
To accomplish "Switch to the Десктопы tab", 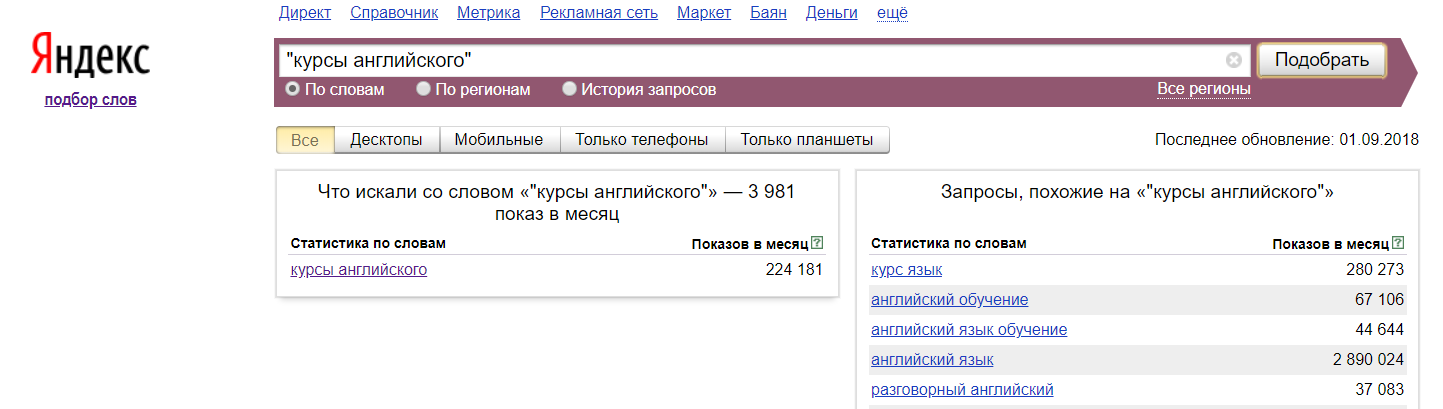I will point(386,140).
